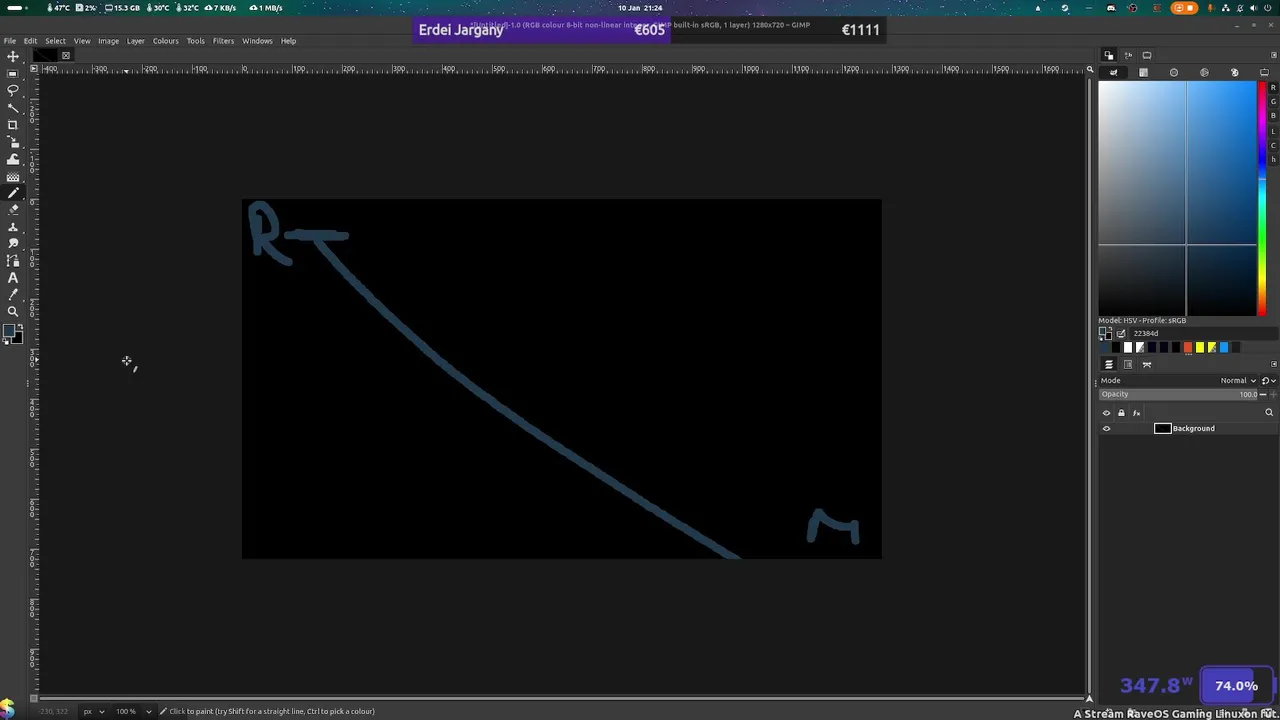
Task: Open the Colours menu
Action: (165, 41)
